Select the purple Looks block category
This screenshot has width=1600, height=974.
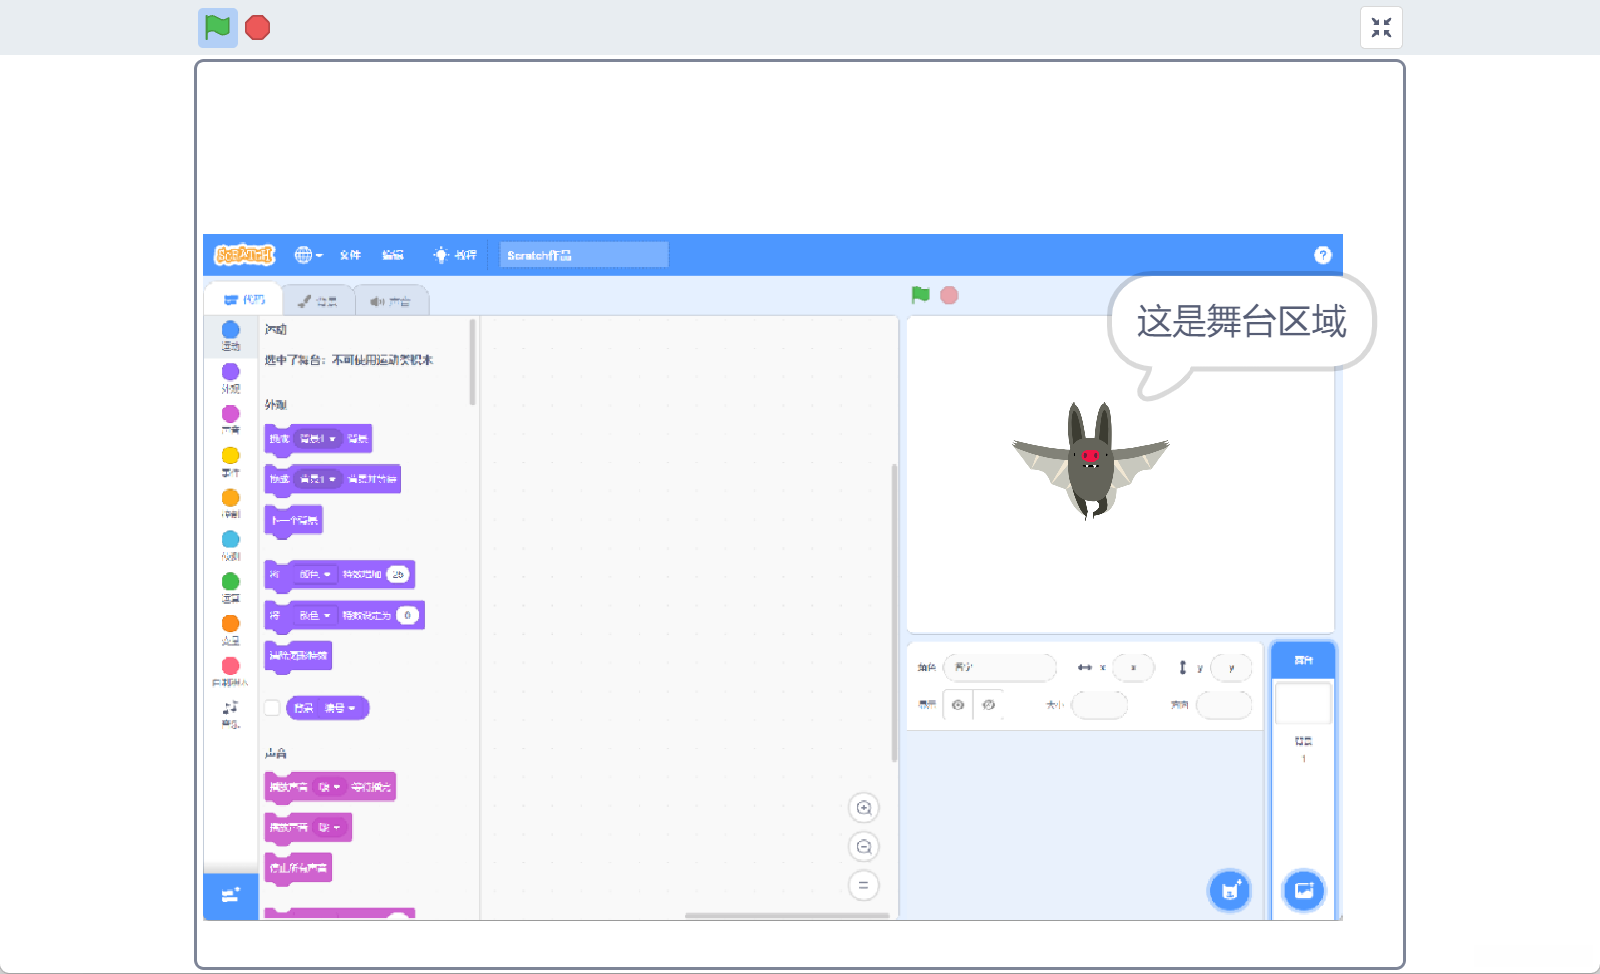231,378
